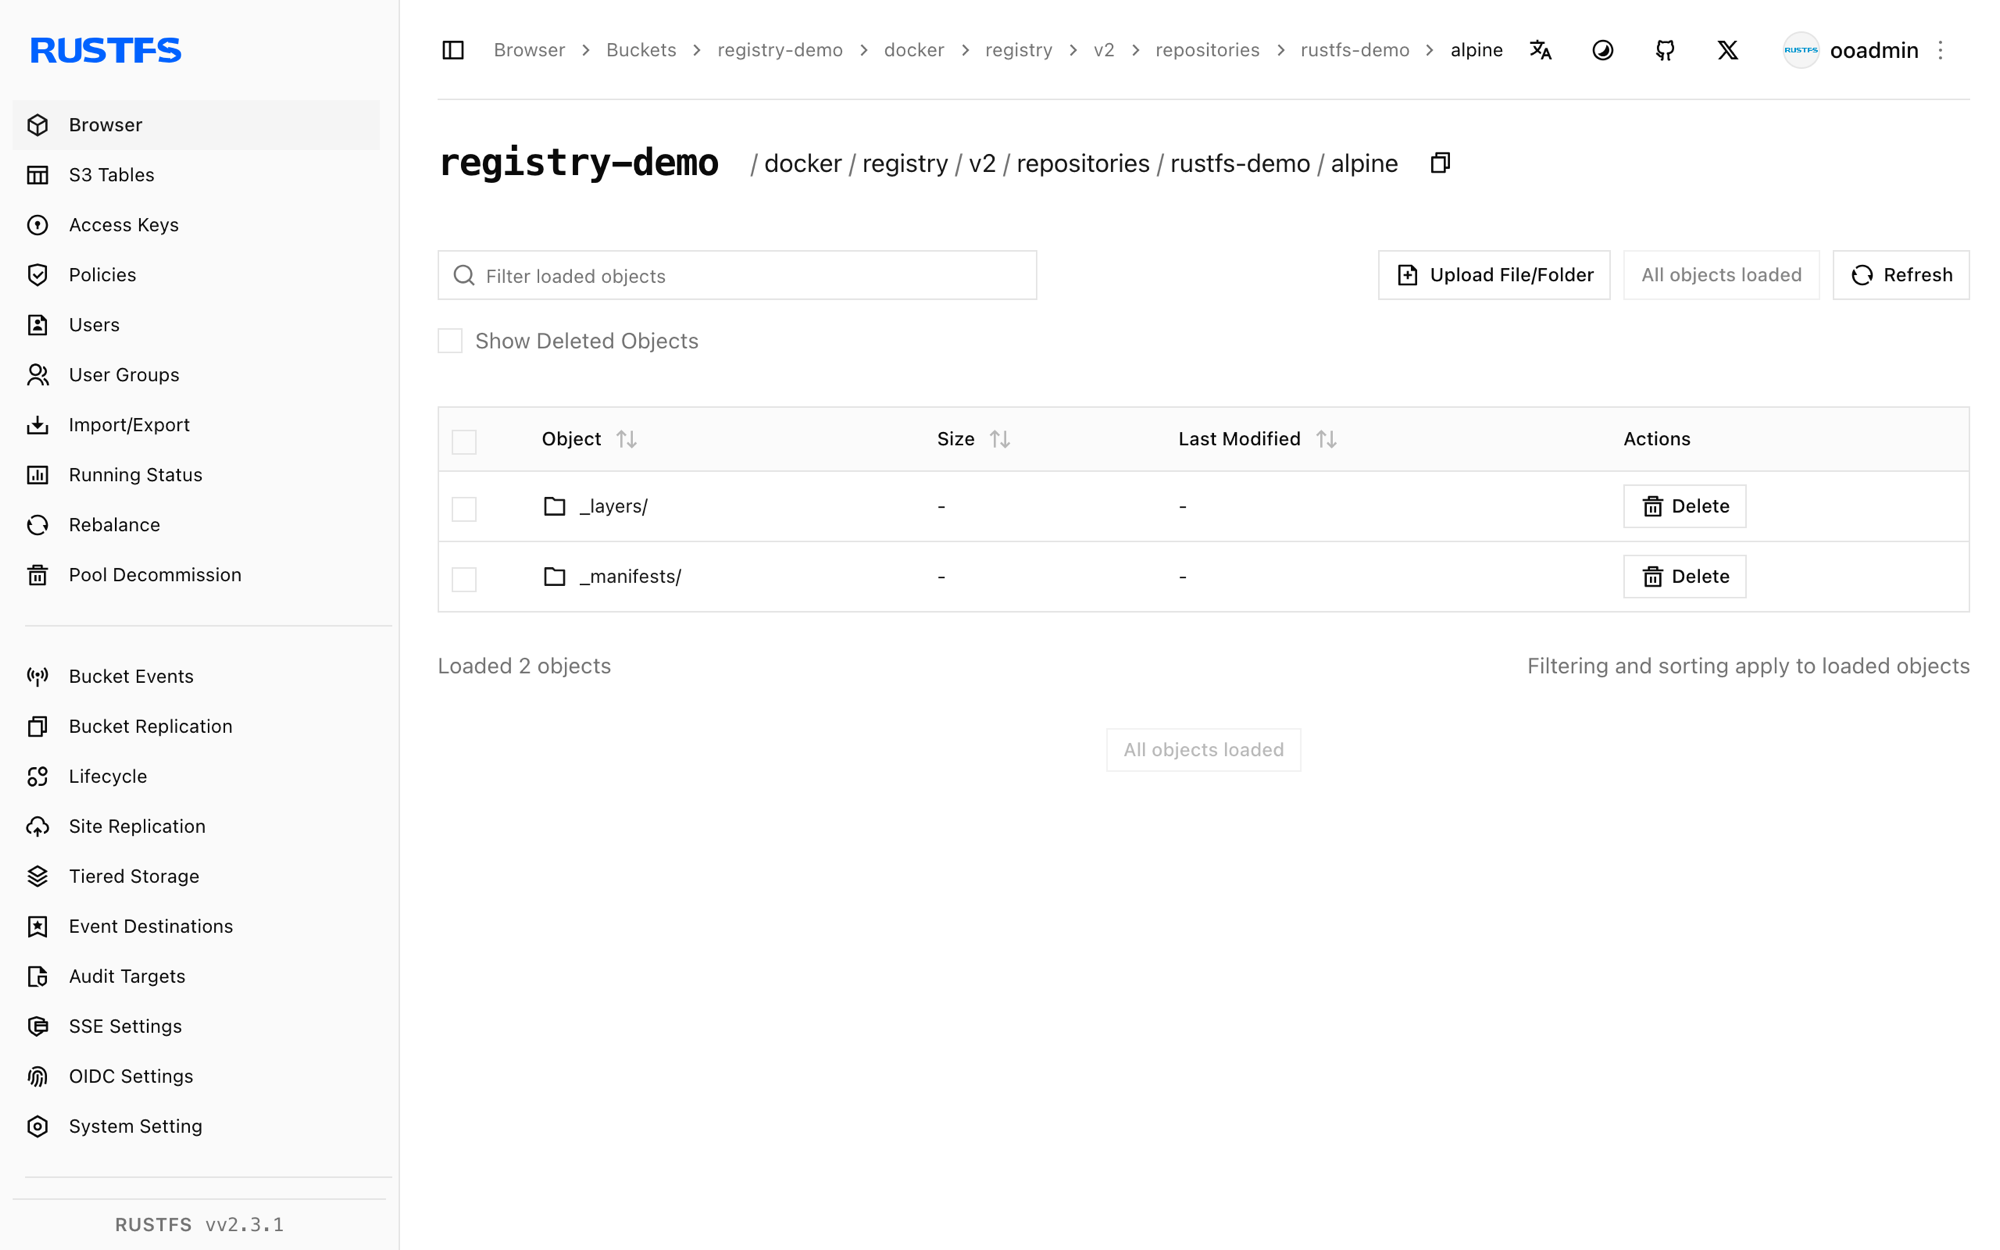Viewport: 2000px width, 1250px height.
Task: Focus the Filter loaded objects field
Action: (737, 275)
